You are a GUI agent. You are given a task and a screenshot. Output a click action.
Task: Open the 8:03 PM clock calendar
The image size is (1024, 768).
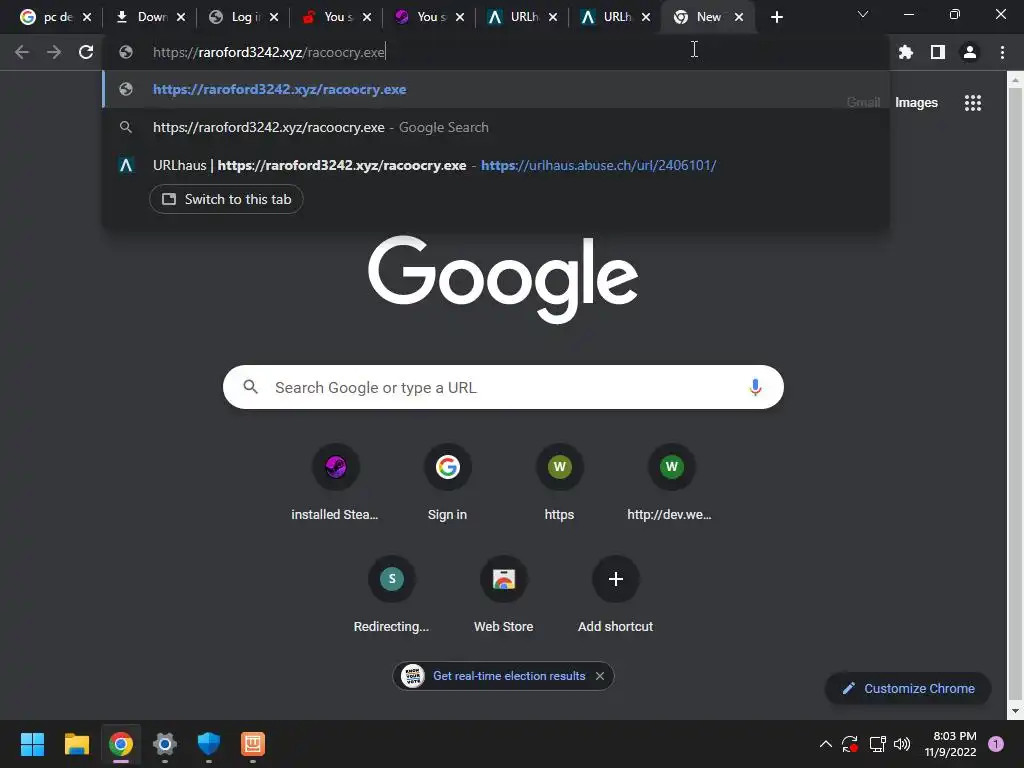tap(951, 744)
